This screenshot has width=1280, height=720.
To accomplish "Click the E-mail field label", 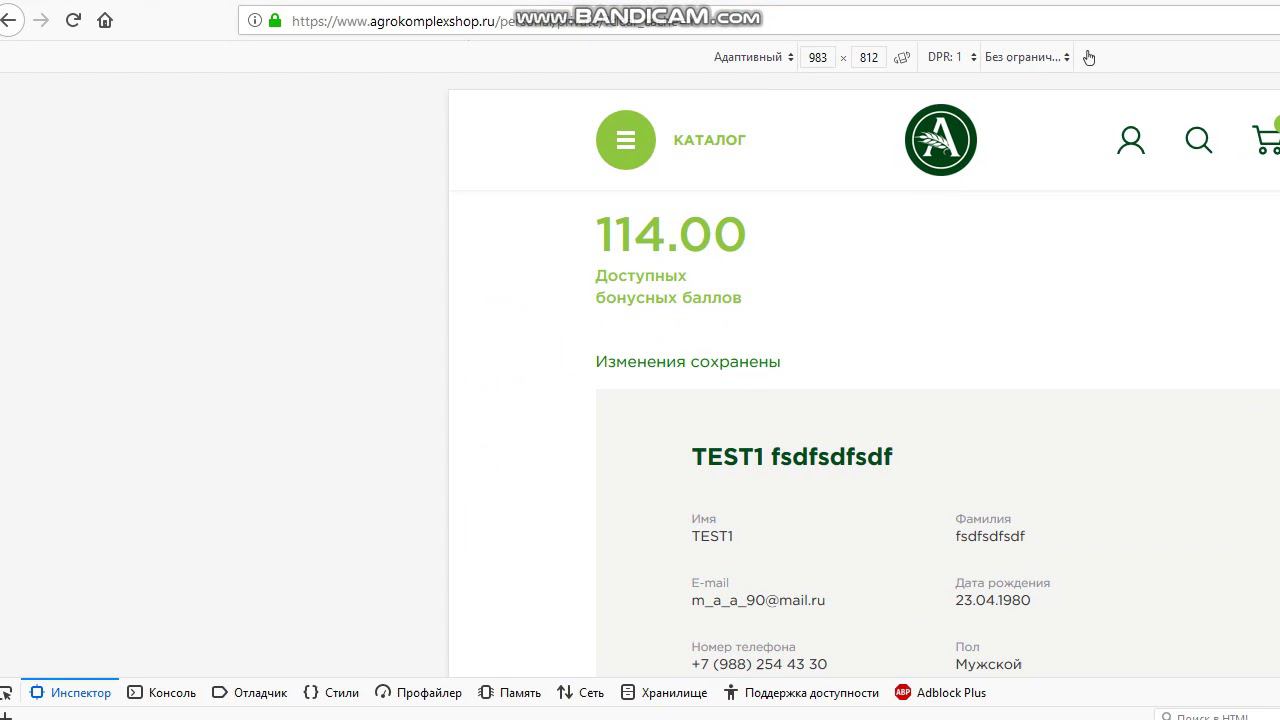I will (710, 583).
